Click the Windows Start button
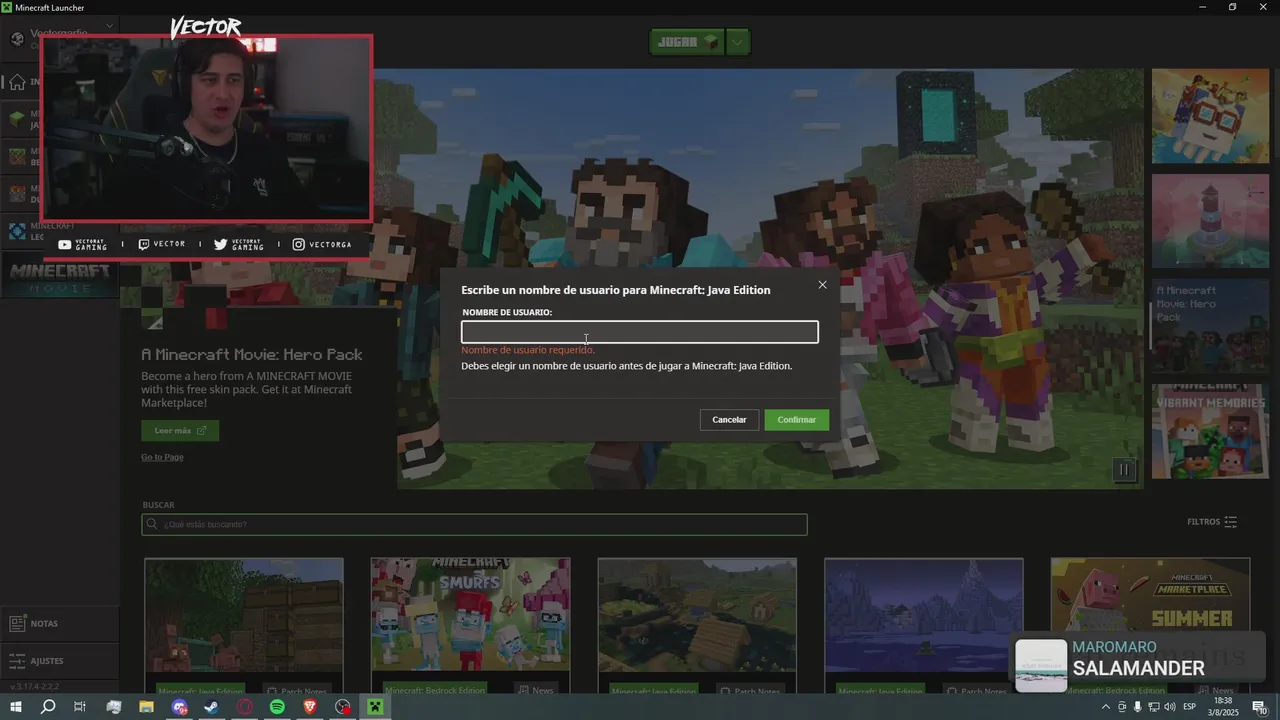The width and height of the screenshot is (1280, 720). (16, 707)
